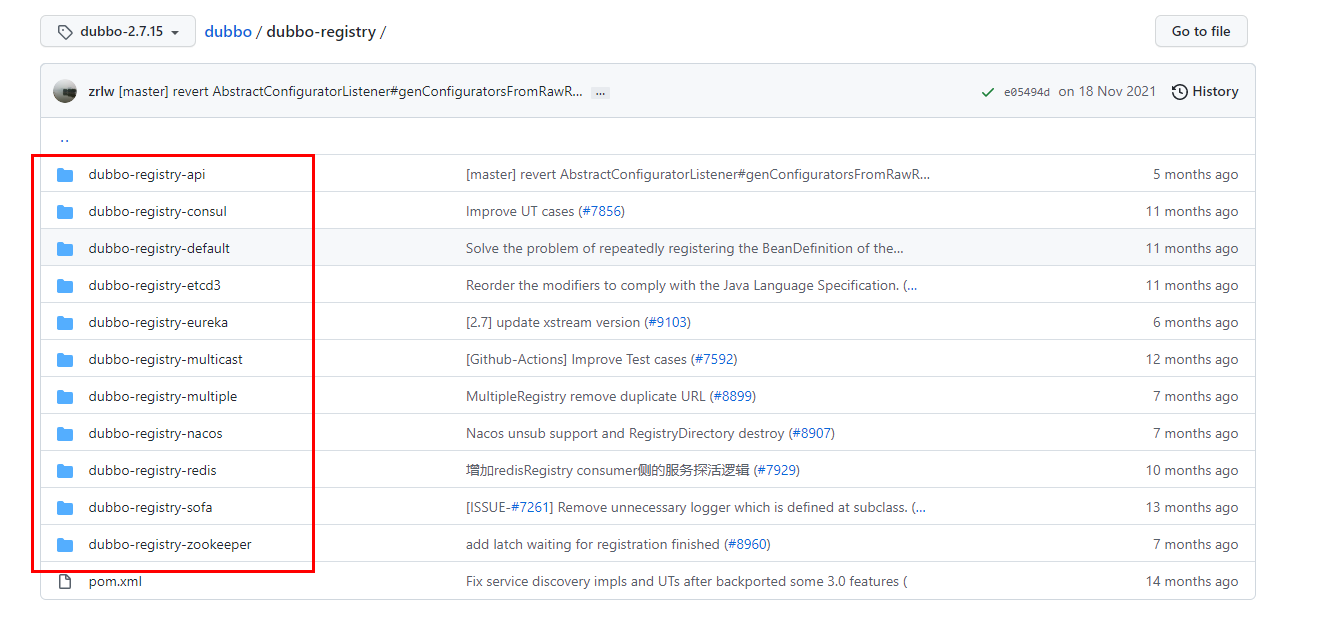
Task: Open pull request #7929 link
Action: (776, 470)
